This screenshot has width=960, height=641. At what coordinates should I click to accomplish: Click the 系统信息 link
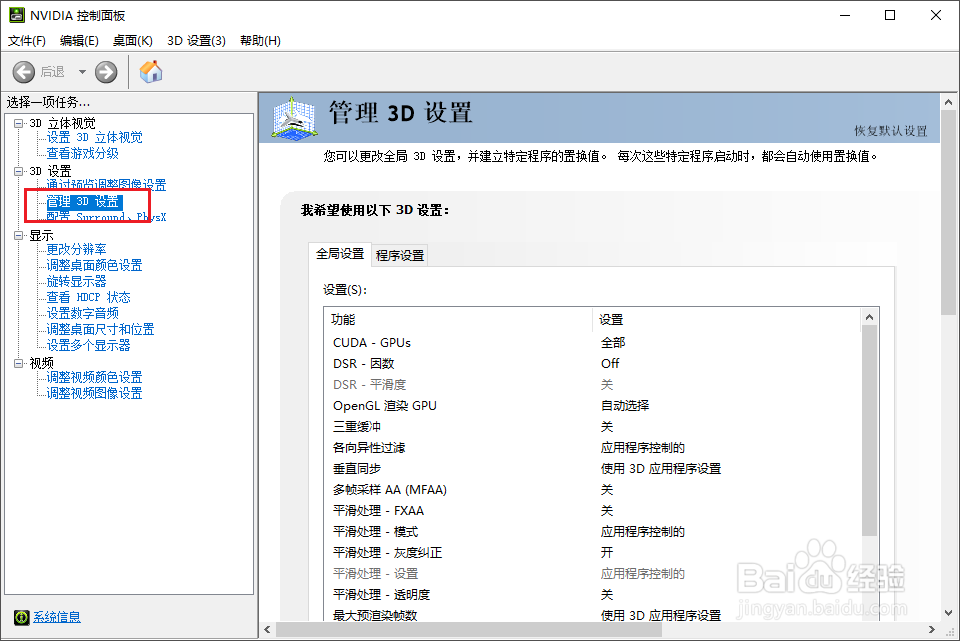[x=57, y=617]
